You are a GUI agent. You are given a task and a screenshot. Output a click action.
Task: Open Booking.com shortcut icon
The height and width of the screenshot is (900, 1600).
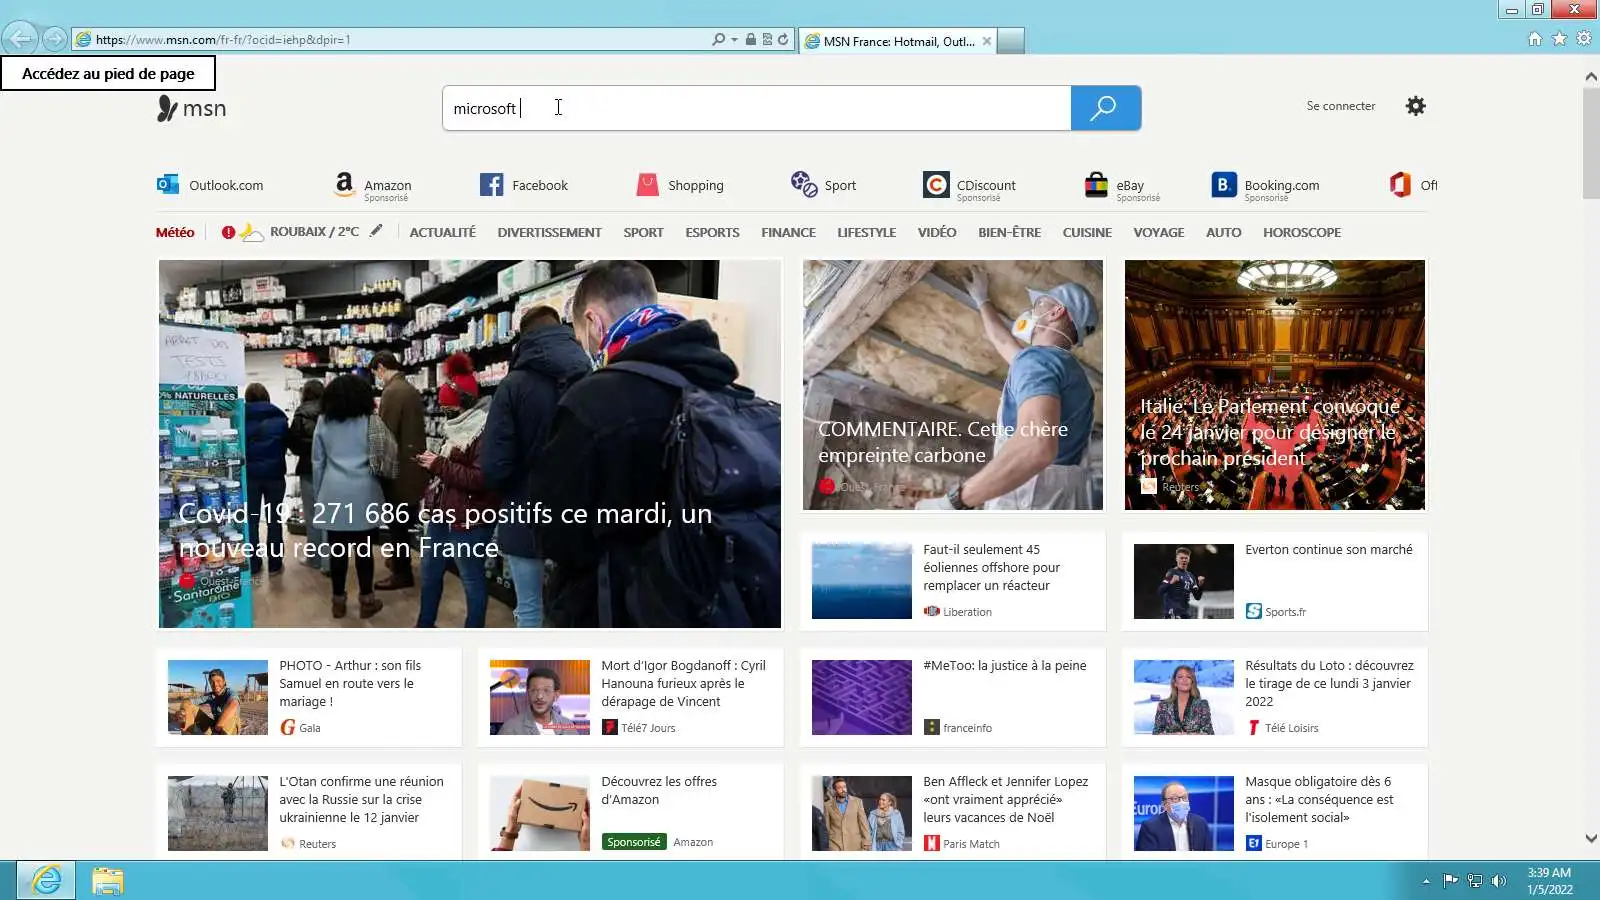pyautogui.click(x=1222, y=185)
